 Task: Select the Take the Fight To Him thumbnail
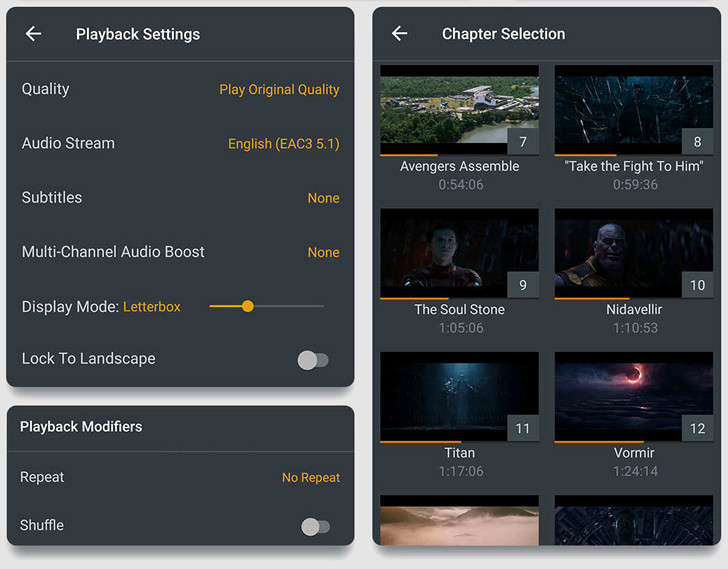tap(634, 110)
